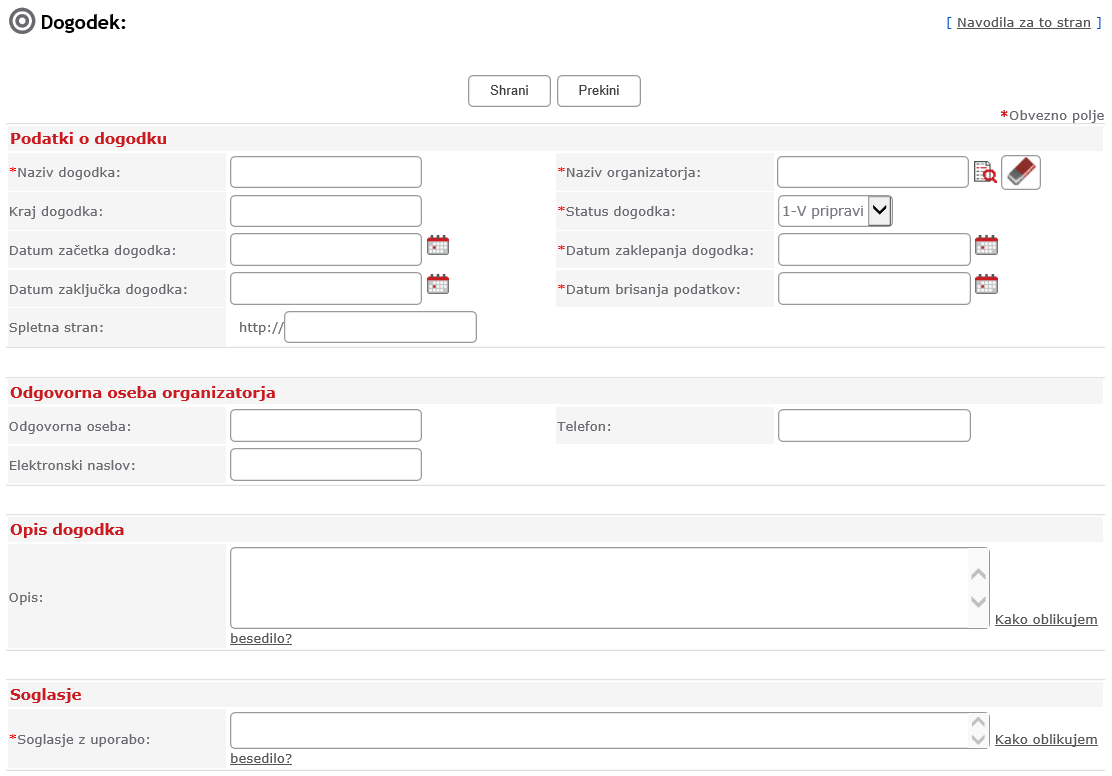The height and width of the screenshot is (776, 1112).
Task: Click the Telefon input field
Action: point(874,426)
